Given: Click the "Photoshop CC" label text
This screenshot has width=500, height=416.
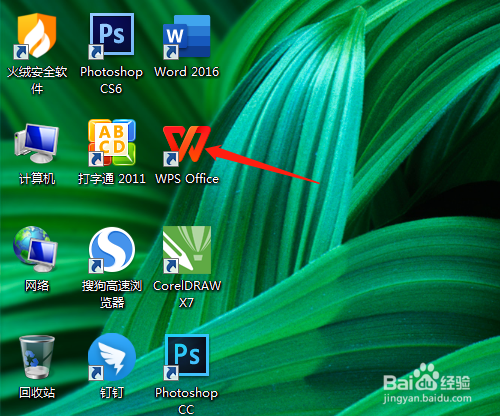Looking at the screenshot, I should coord(187,401).
